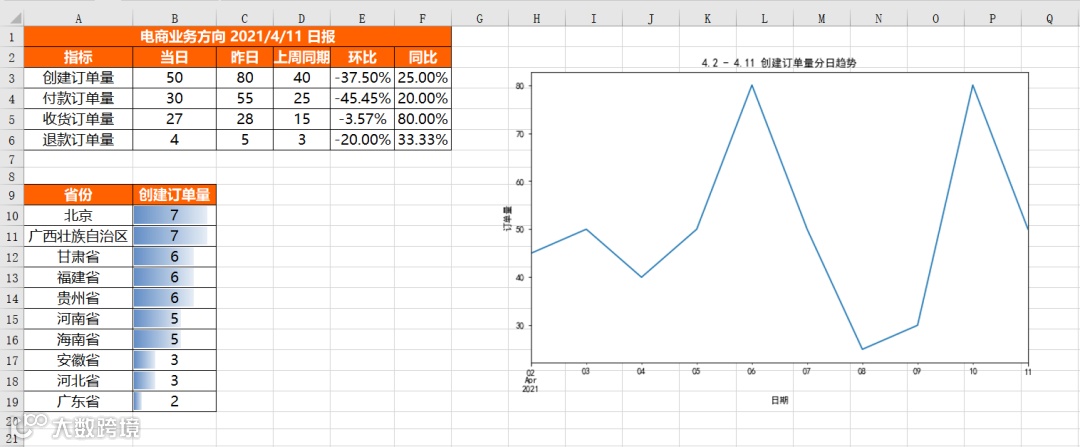Click the 06 tick on the x-axis
This screenshot has height=447, width=1080.
pos(751,371)
